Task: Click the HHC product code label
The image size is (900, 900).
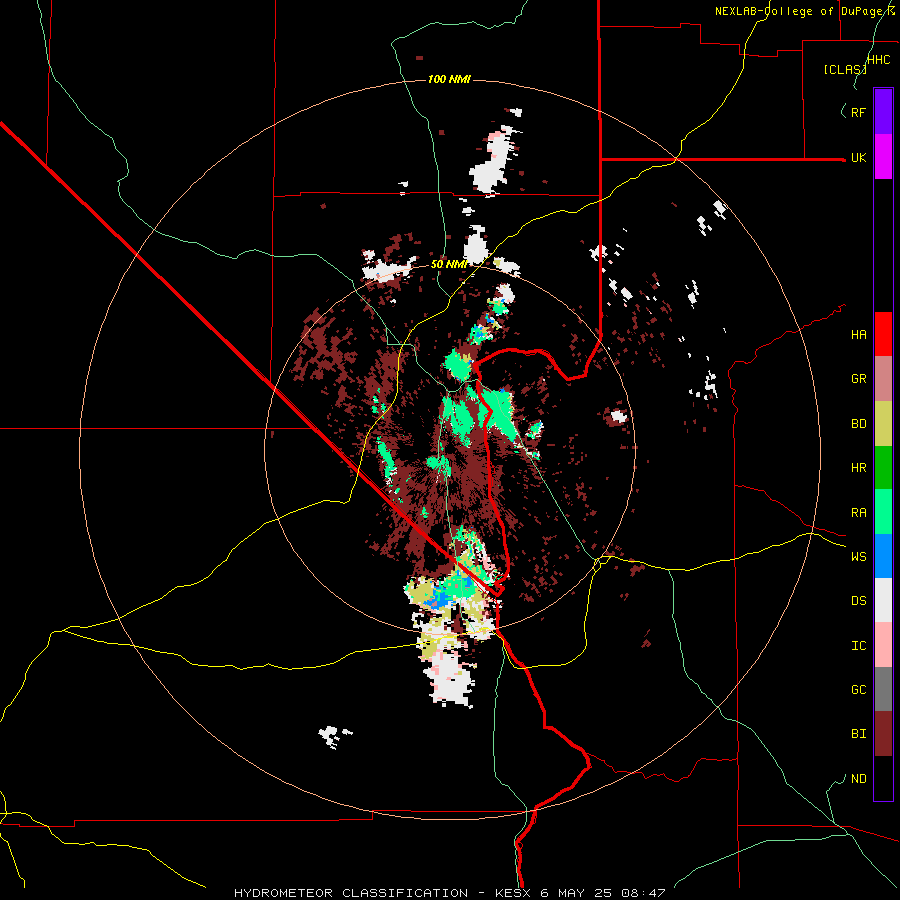Action: pos(879,60)
